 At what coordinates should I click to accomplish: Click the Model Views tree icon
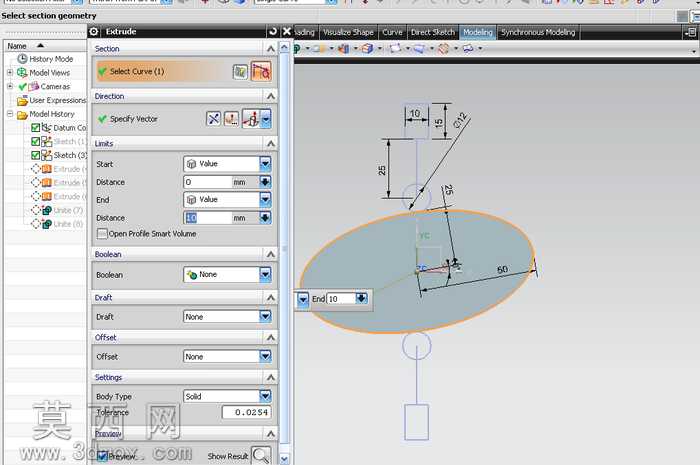(22, 72)
